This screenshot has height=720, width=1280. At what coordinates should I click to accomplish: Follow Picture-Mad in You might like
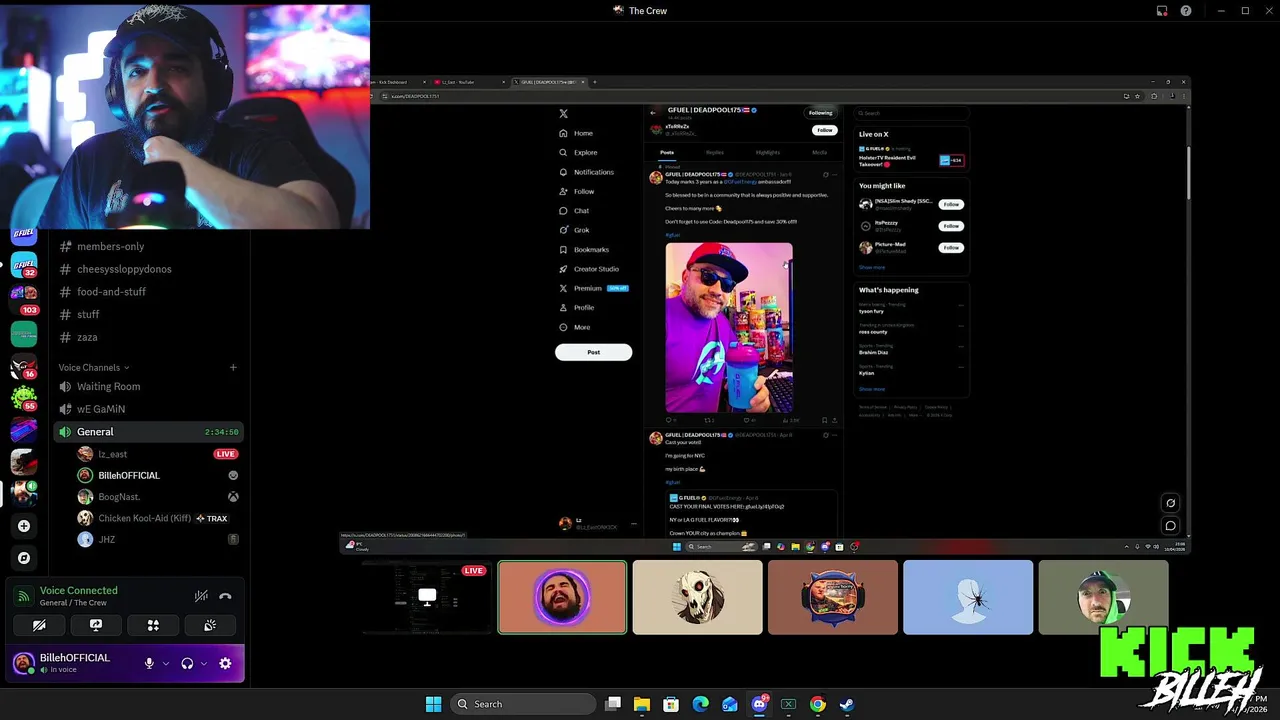[951, 248]
